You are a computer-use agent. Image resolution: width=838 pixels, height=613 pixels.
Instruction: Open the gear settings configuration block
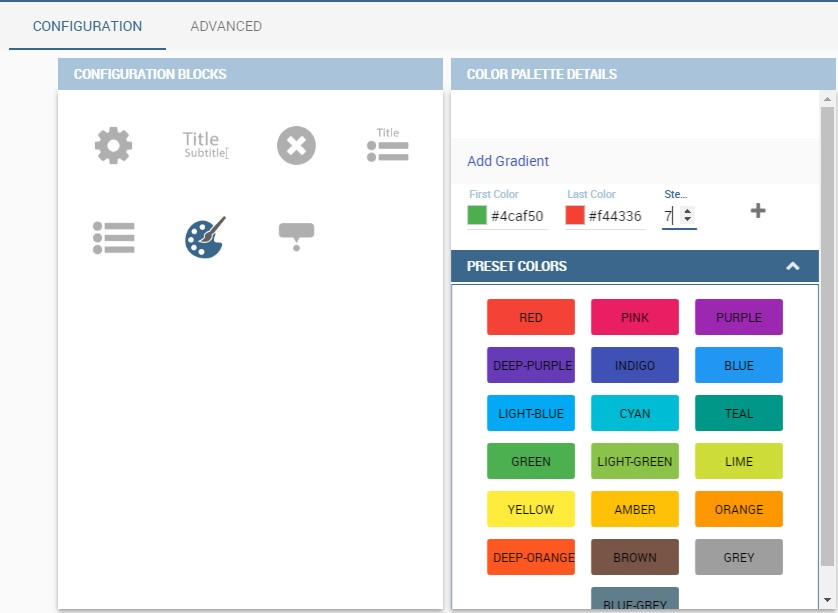point(113,145)
